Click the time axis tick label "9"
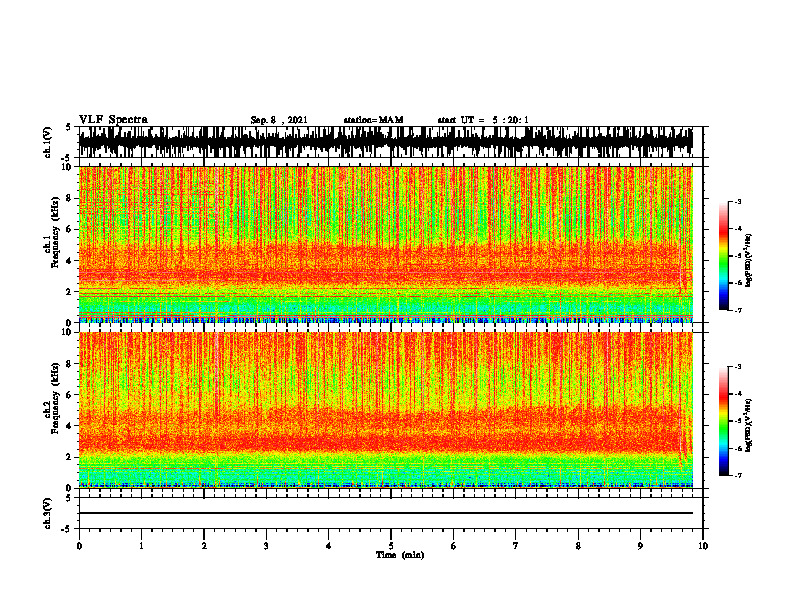792x612 pixels. click(640, 546)
